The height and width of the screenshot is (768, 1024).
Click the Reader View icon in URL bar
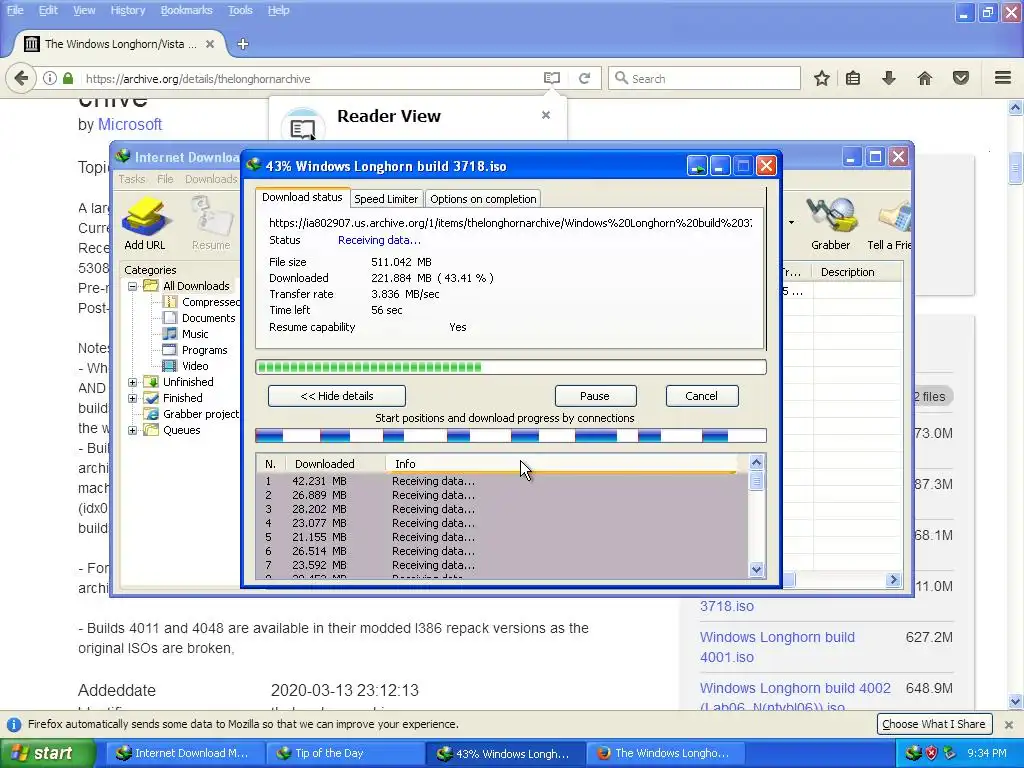[x=552, y=78]
